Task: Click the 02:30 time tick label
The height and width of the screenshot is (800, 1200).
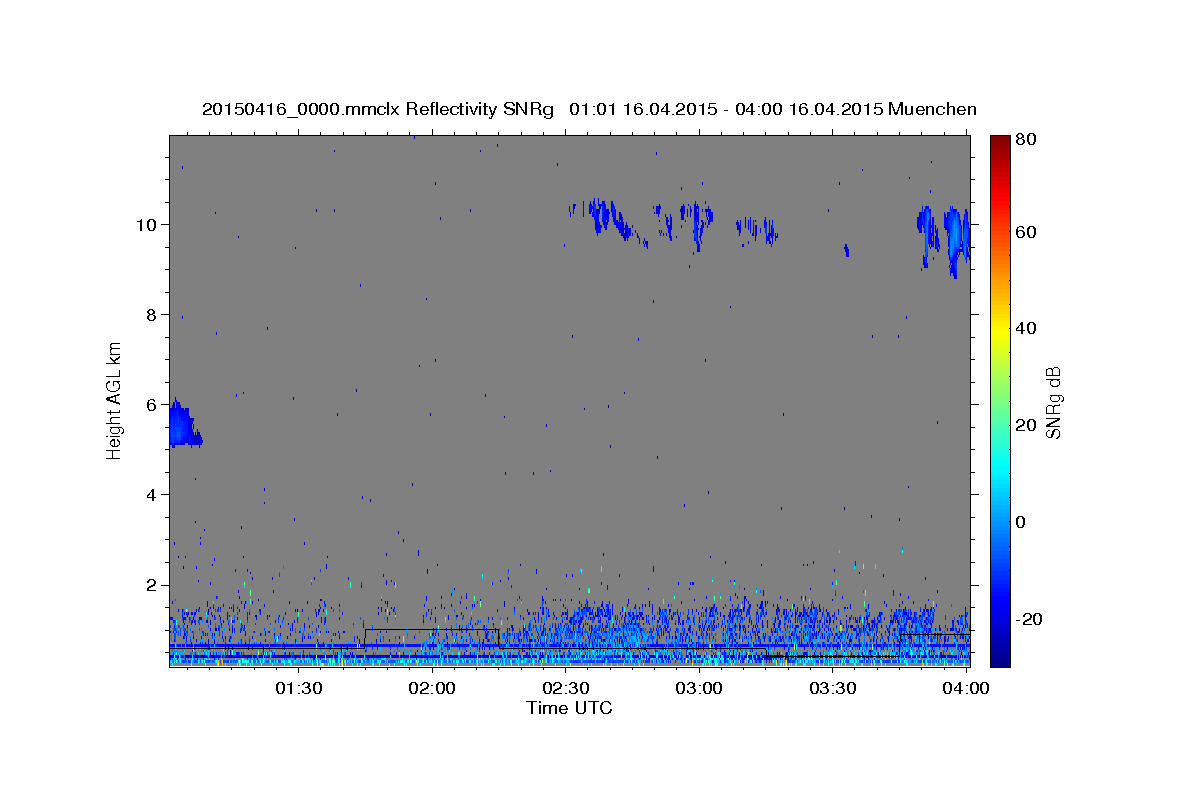Action: (x=566, y=688)
